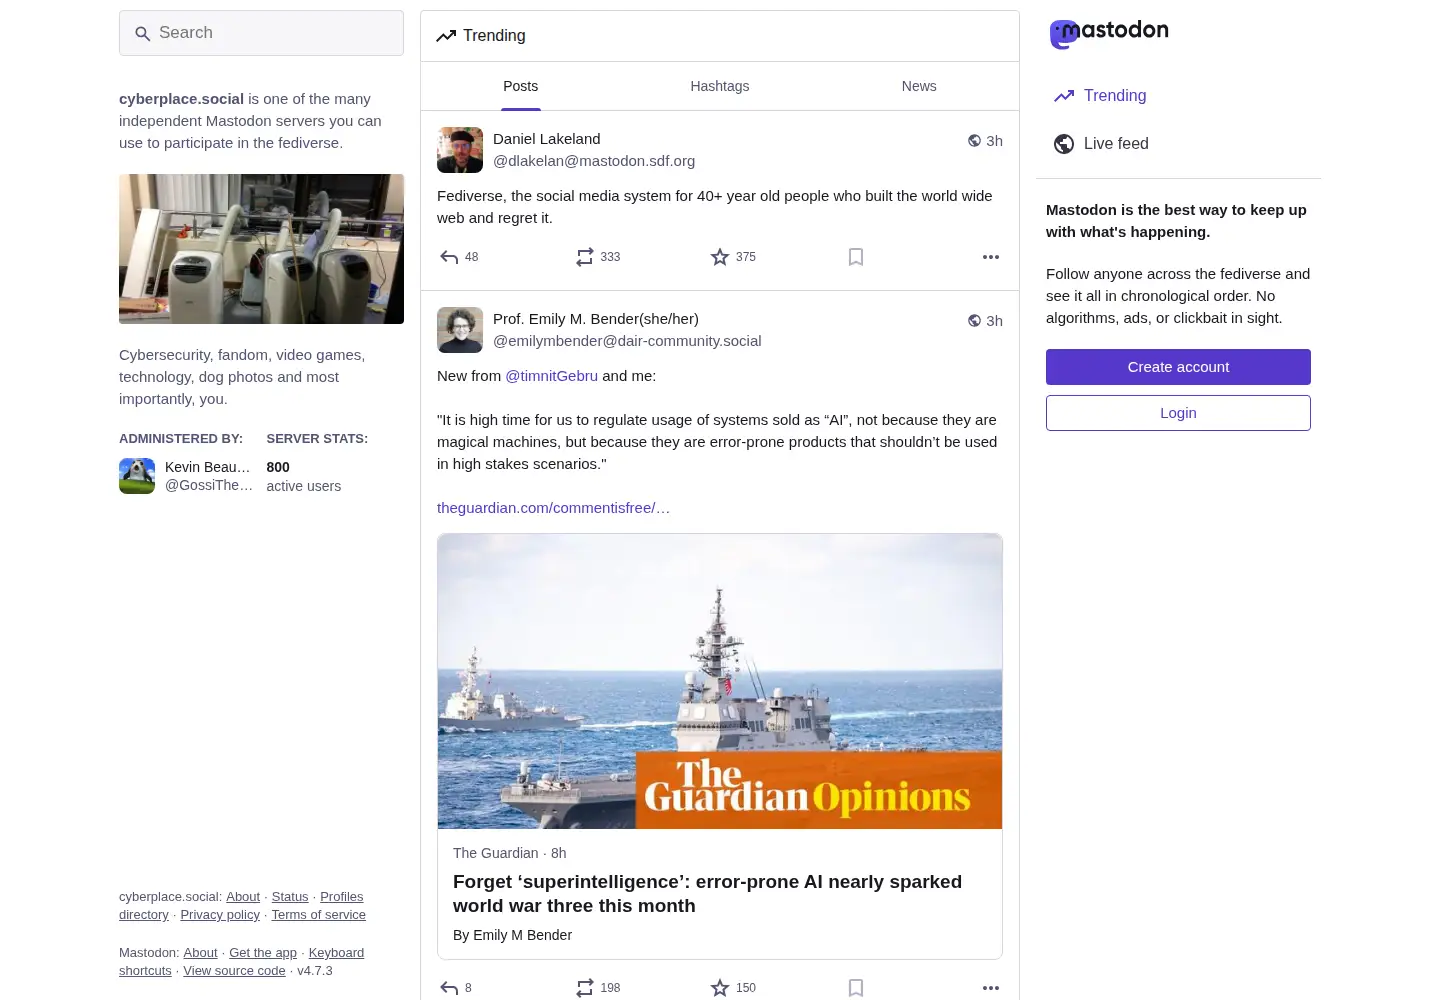Reply to Emily Bender's post
The height and width of the screenshot is (1000, 1440).
[x=449, y=988]
